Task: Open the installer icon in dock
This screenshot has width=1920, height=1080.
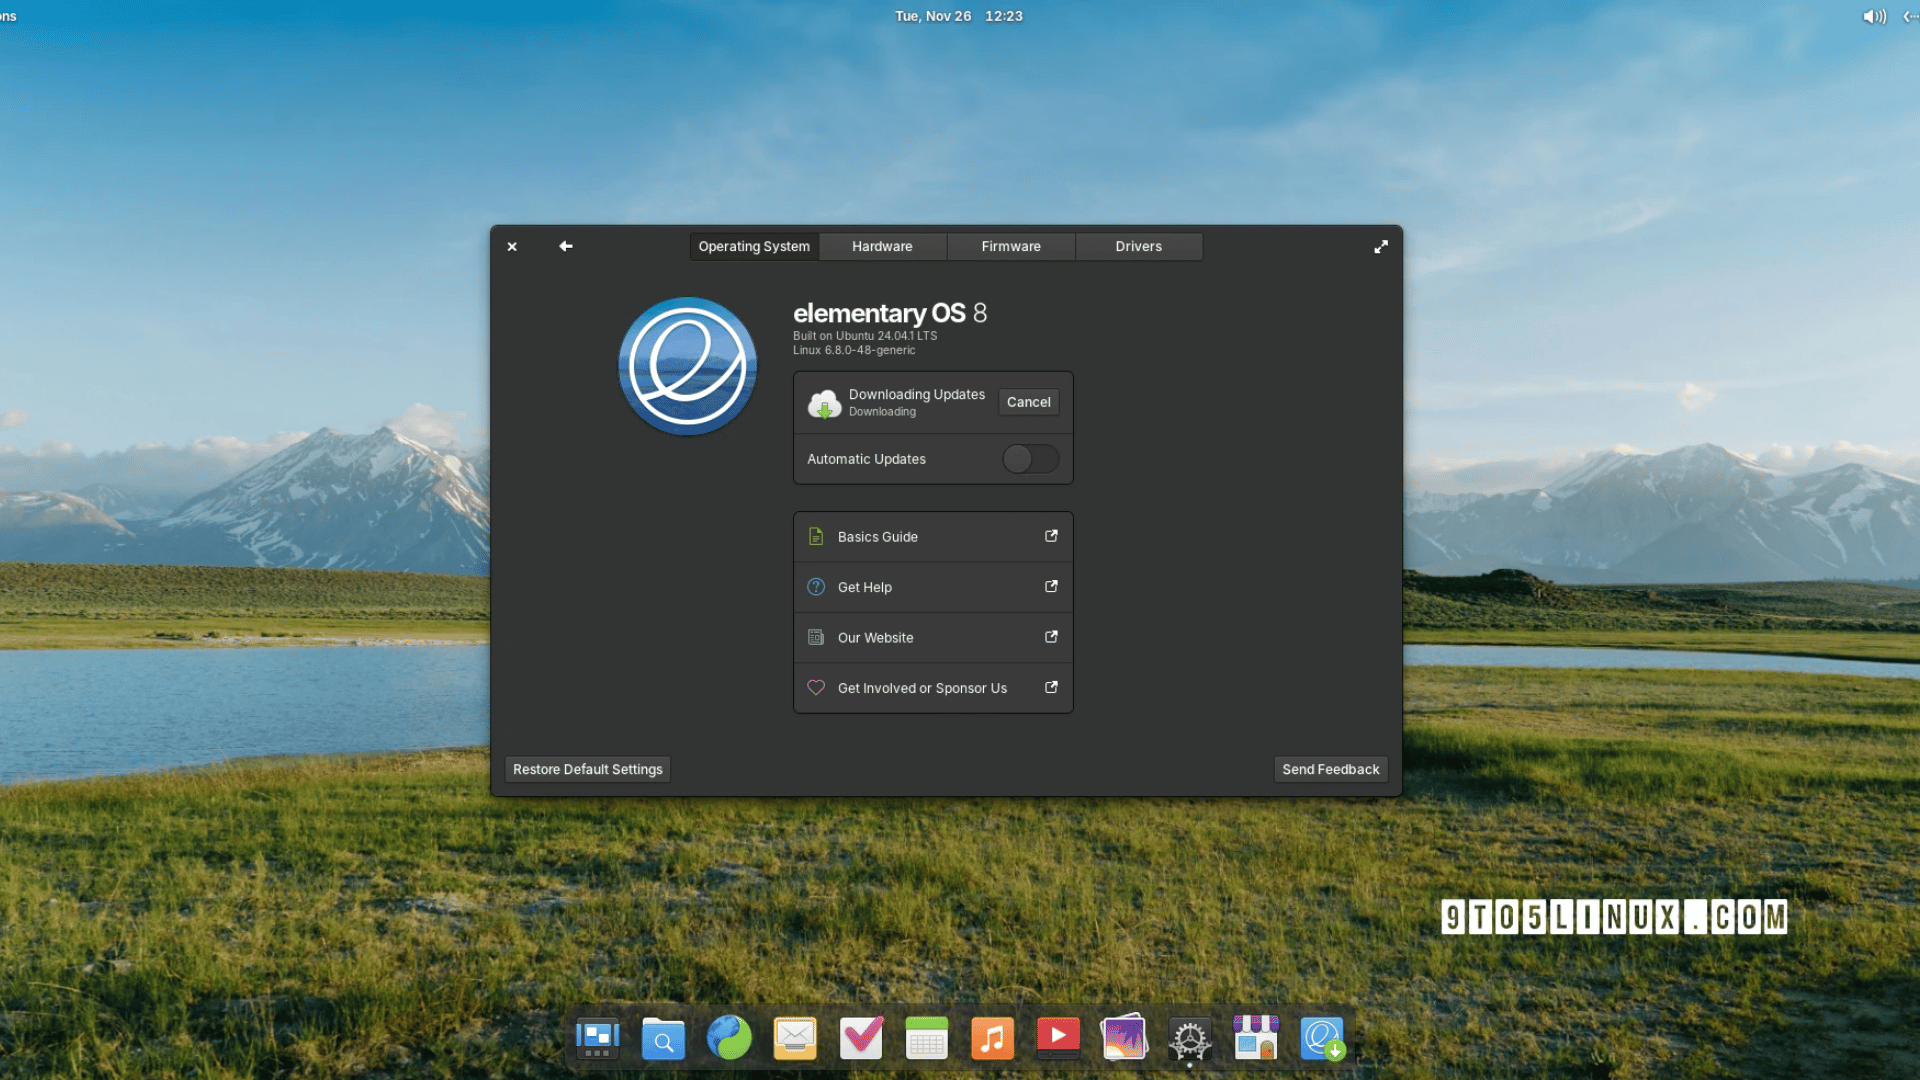Action: pos(1322,1039)
